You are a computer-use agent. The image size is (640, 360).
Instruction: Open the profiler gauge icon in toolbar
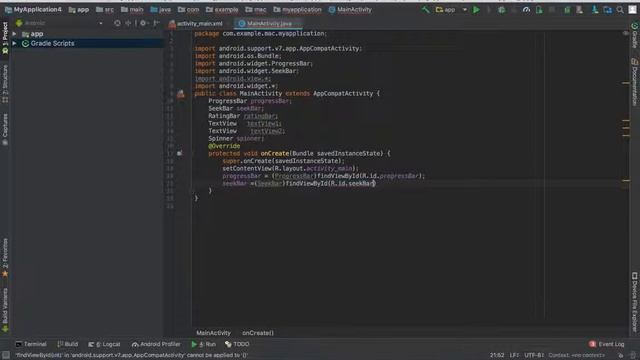[x=526, y=9]
